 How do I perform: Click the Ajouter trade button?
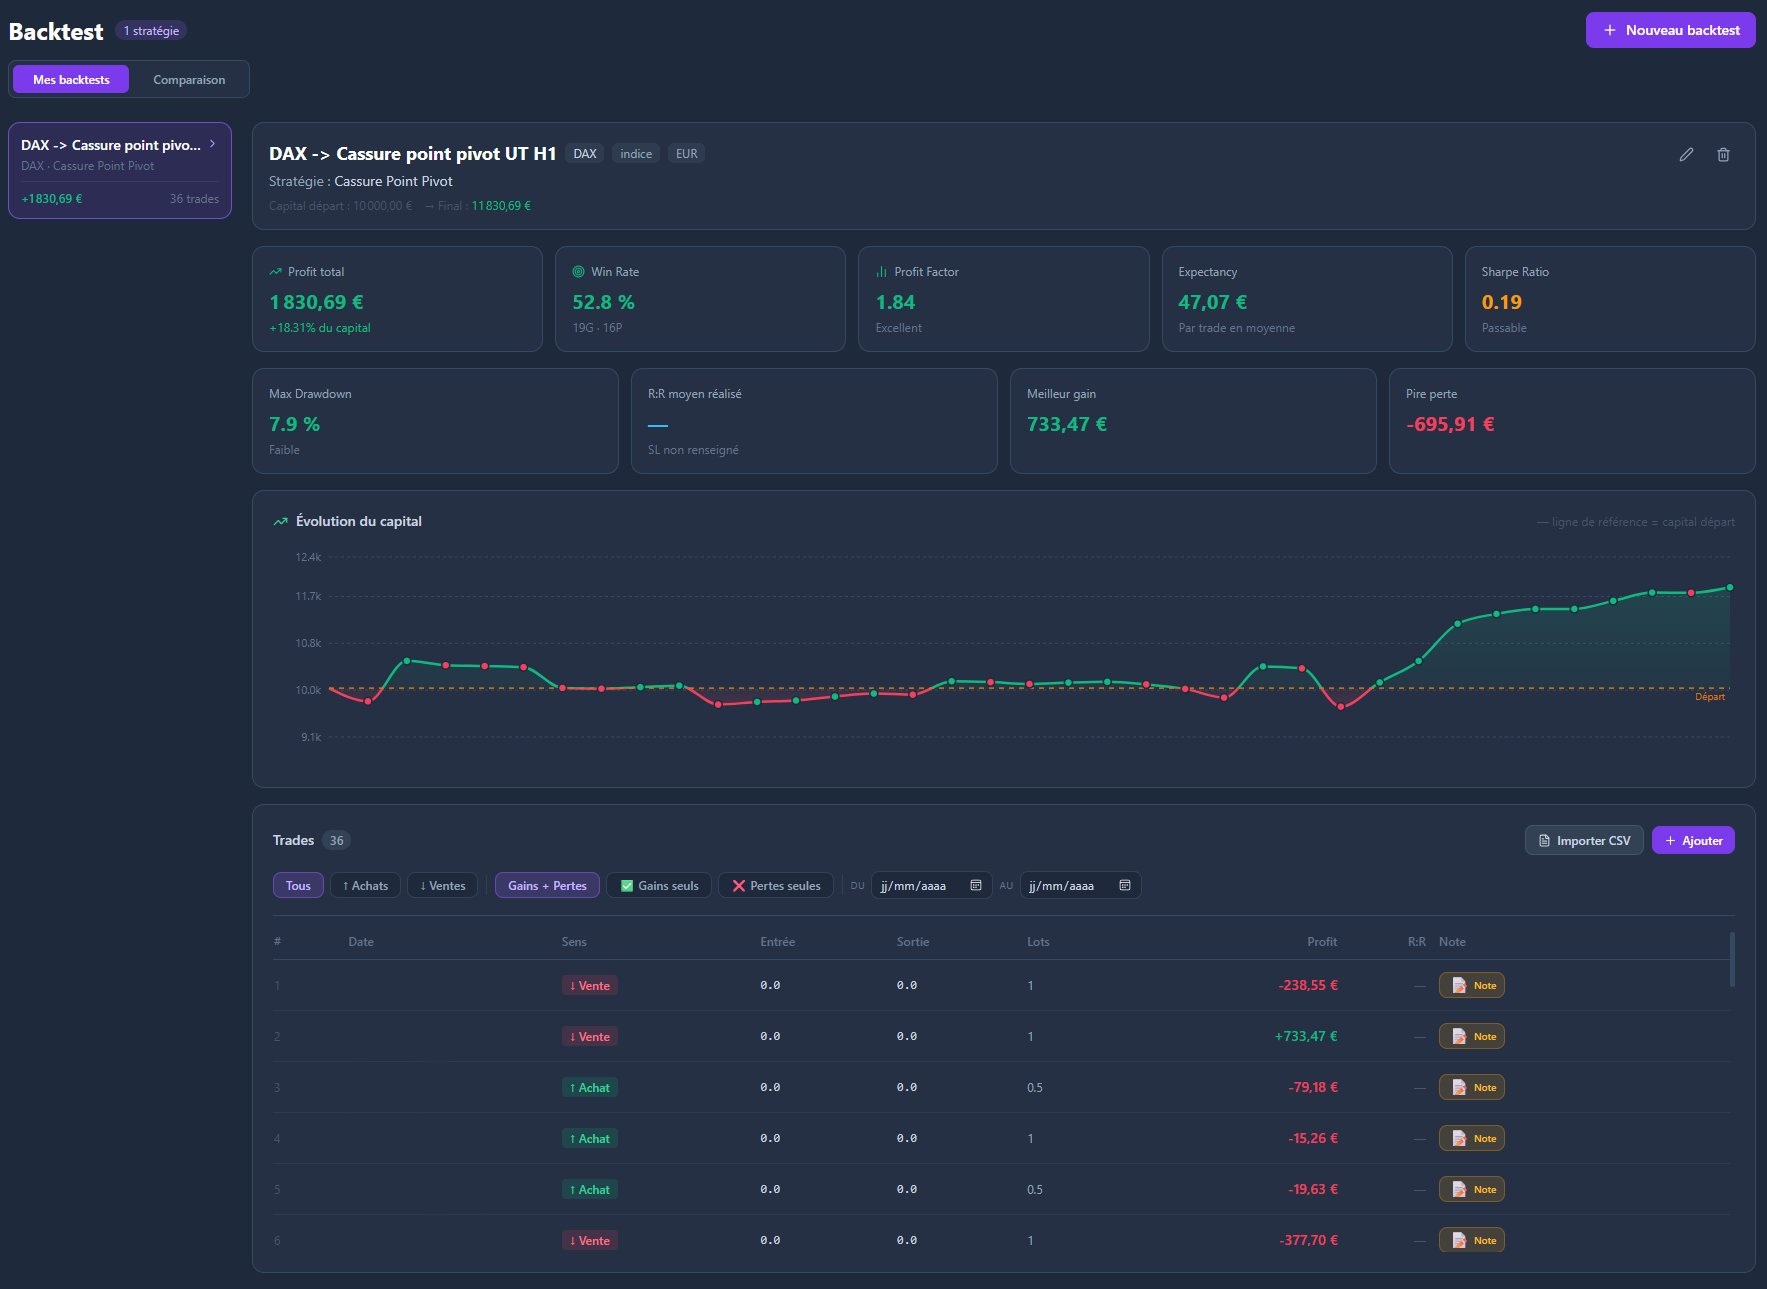(1693, 840)
